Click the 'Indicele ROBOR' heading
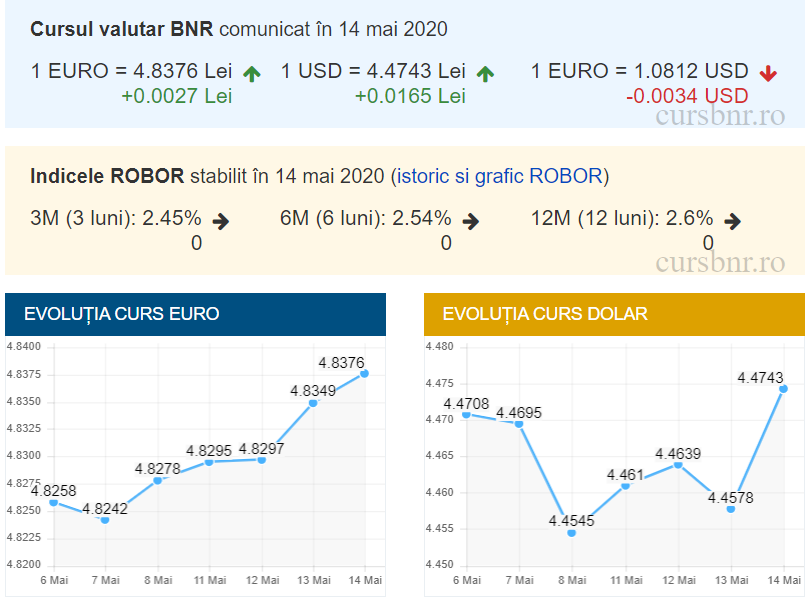Image resolution: width=807 pixels, height=601 pixels. click(x=107, y=177)
